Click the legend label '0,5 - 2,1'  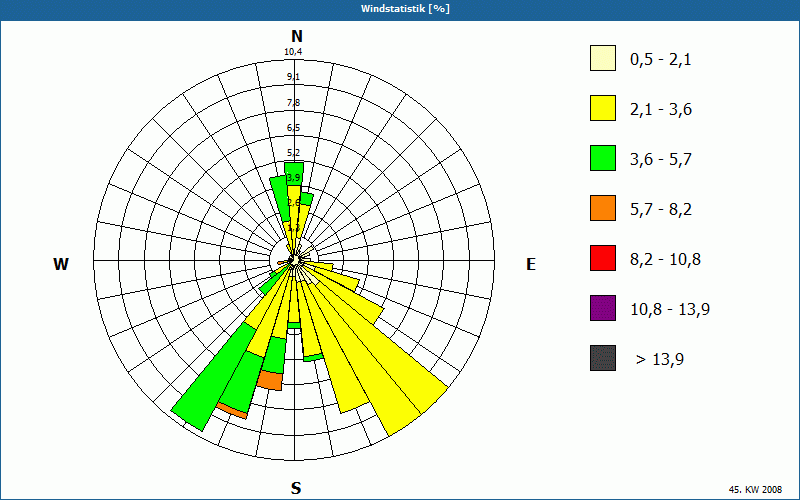661,60
